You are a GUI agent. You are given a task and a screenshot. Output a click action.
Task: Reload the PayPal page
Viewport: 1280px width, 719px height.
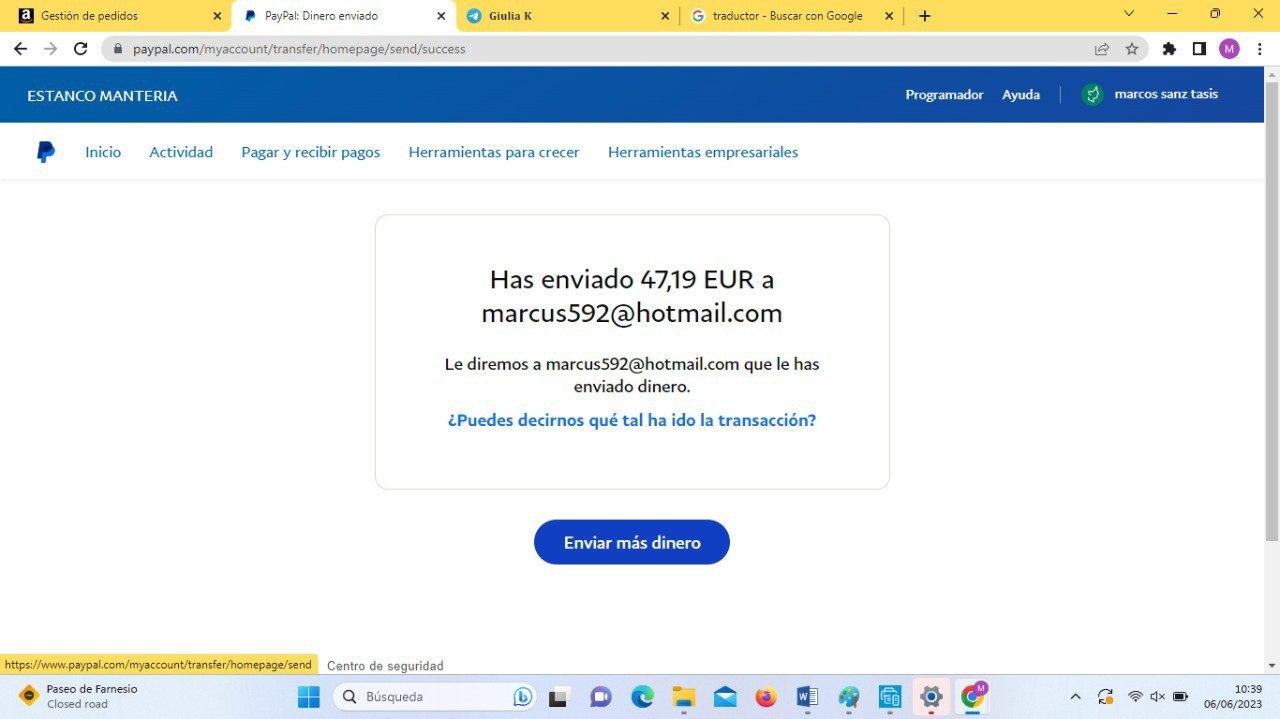pos(81,48)
